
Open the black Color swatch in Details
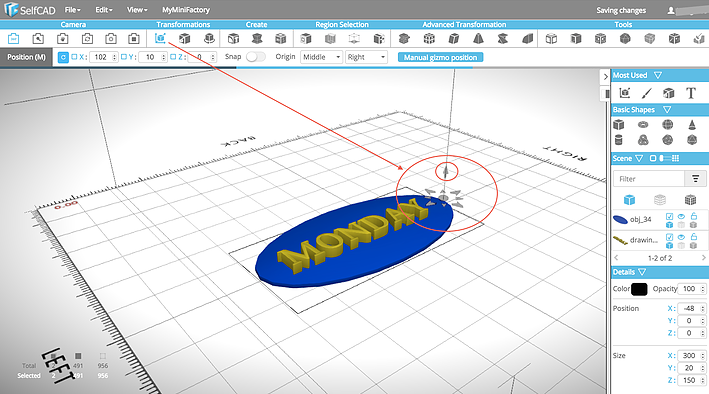(x=639, y=289)
